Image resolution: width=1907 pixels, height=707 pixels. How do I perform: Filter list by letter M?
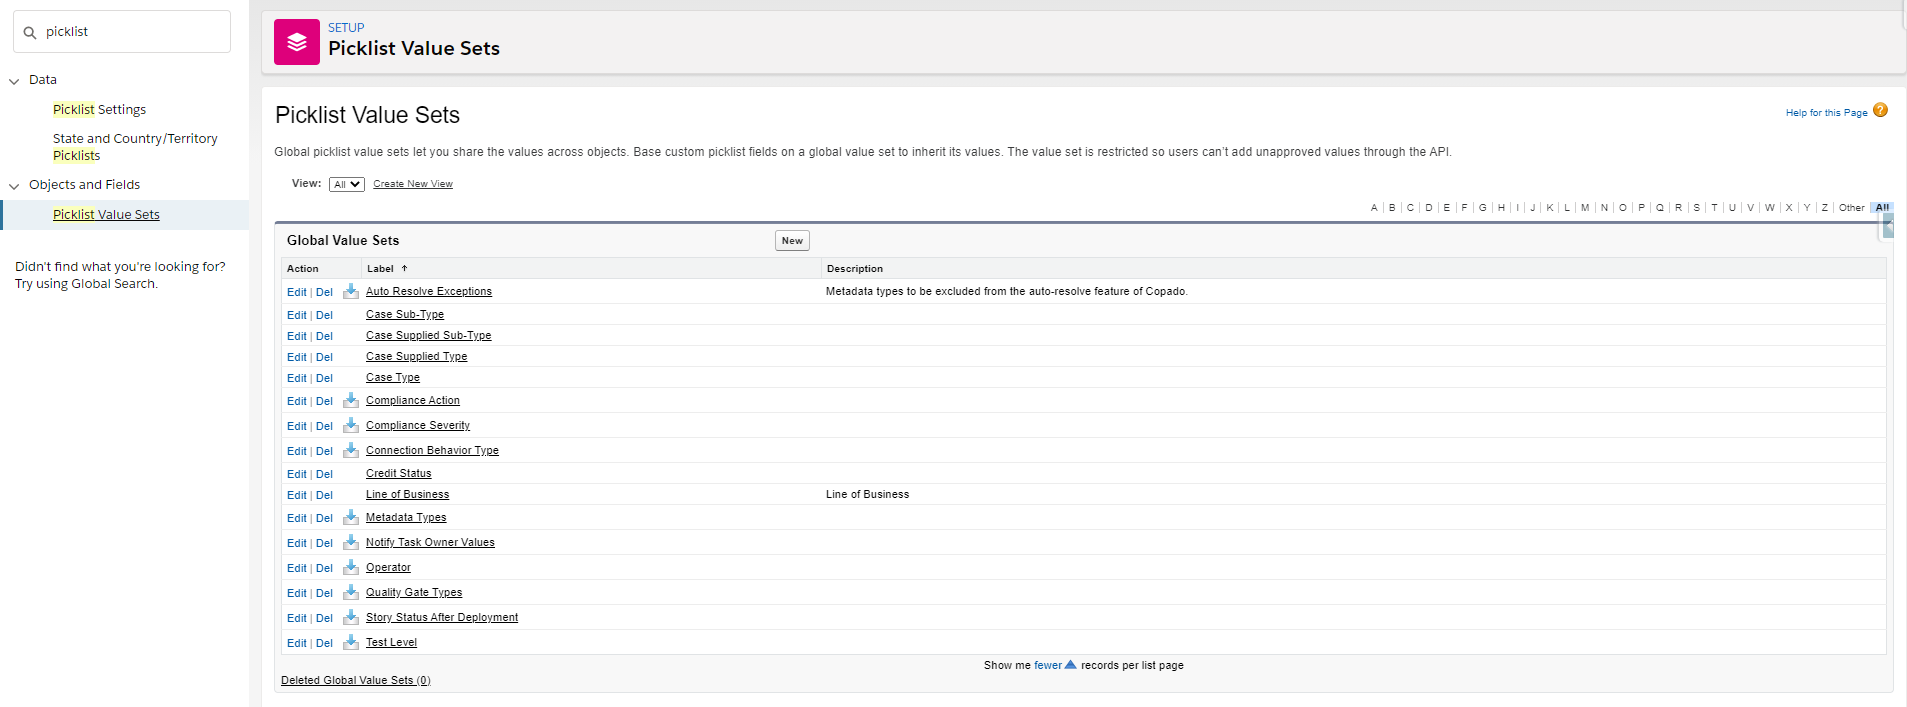(x=1585, y=208)
